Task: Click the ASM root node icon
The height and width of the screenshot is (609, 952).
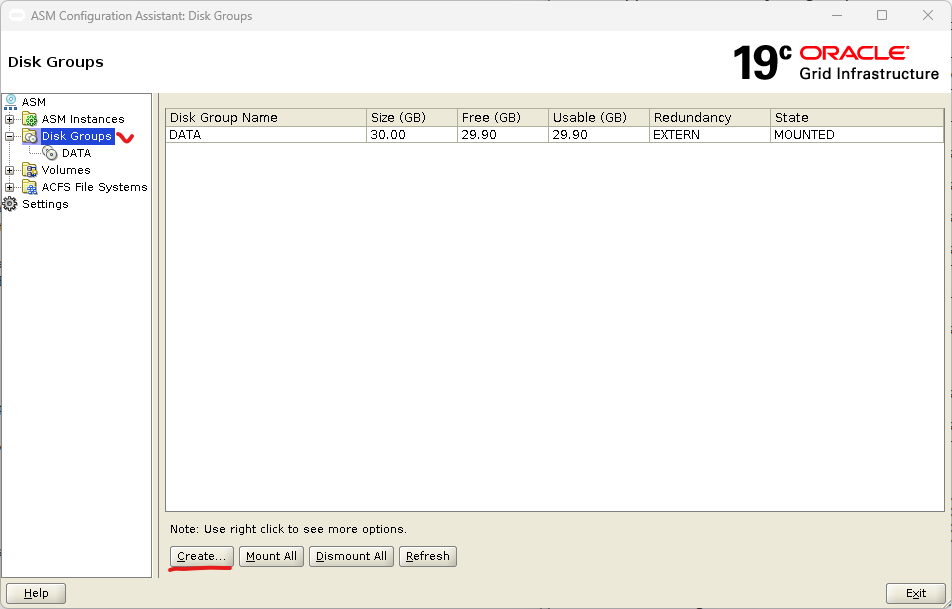Action: (11, 102)
